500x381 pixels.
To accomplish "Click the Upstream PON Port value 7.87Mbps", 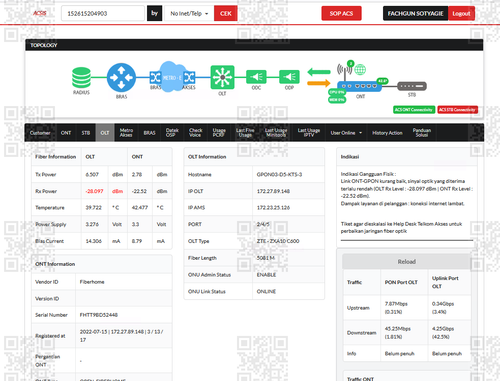I will pyautogui.click(x=396, y=304).
